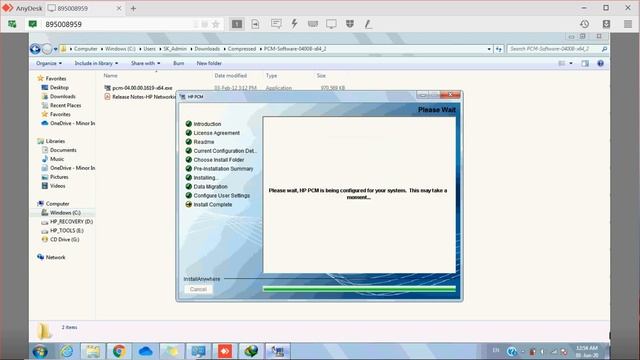The height and width of the screenshot is (360, 640).
Task: Click the green installer progress bar
Action: tap(359, 289)
